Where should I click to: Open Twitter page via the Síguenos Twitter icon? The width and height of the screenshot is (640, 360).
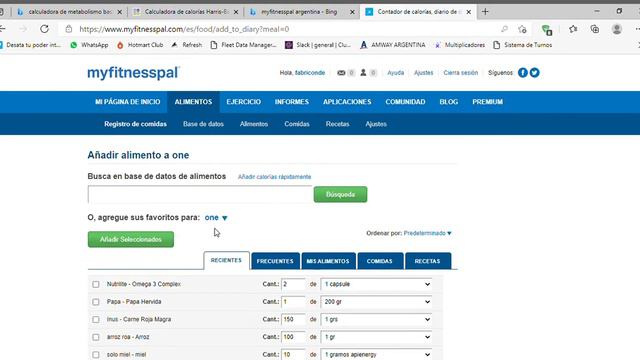click(x=534, y=73)
